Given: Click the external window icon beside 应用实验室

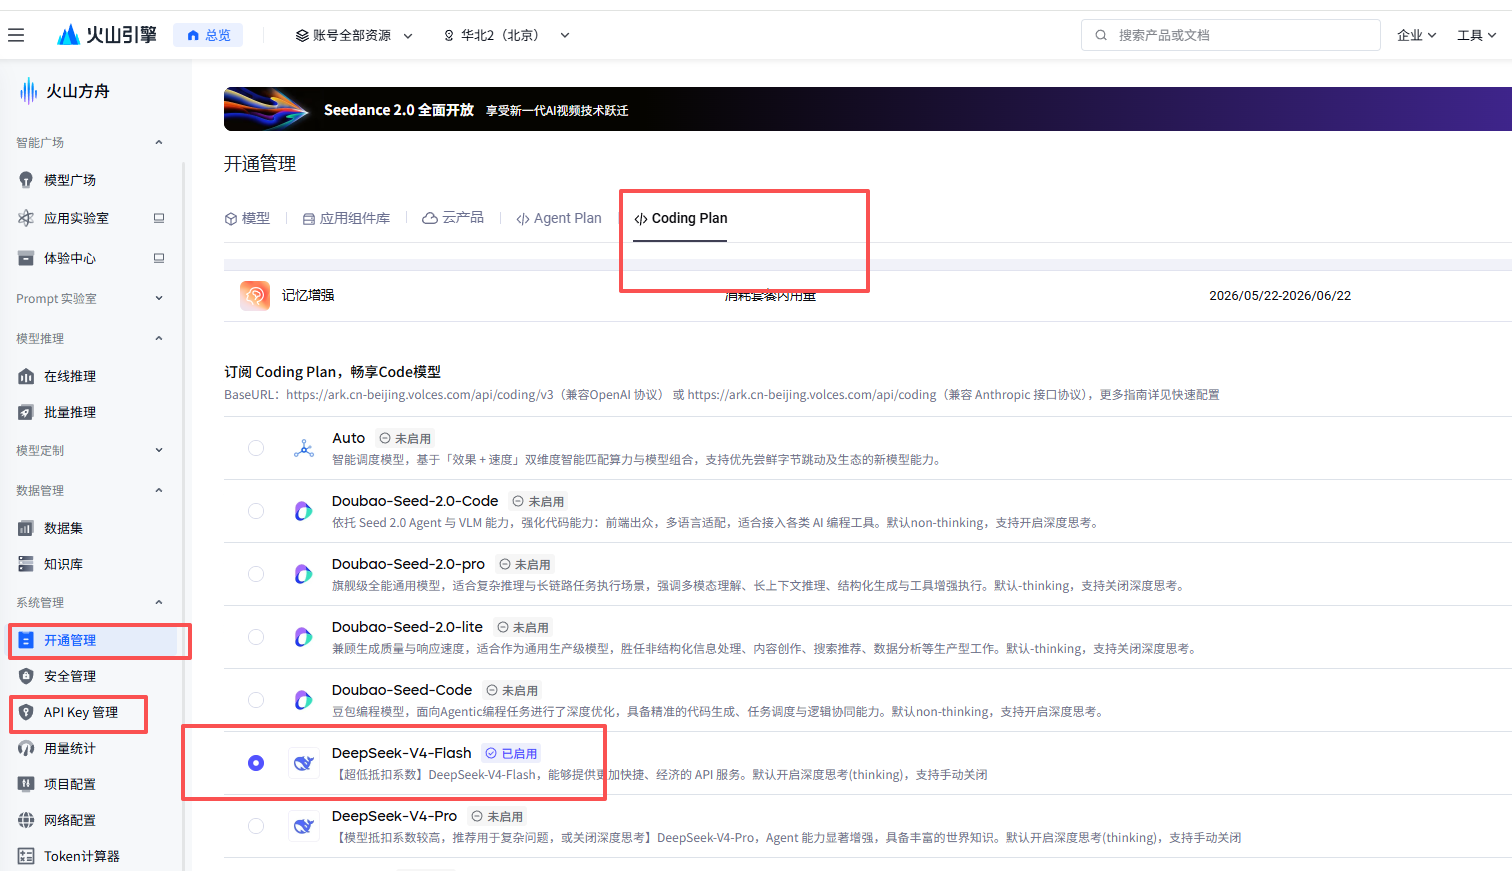Looking at the screenshot, I should click(x=159, y=218).
